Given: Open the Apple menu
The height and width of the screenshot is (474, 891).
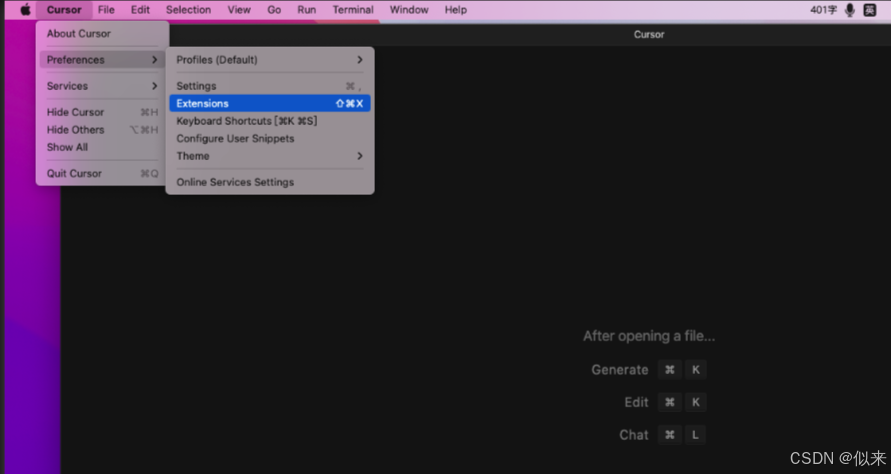Looking at the screenshot, I should pyautogui.click(x=26, y=10).
